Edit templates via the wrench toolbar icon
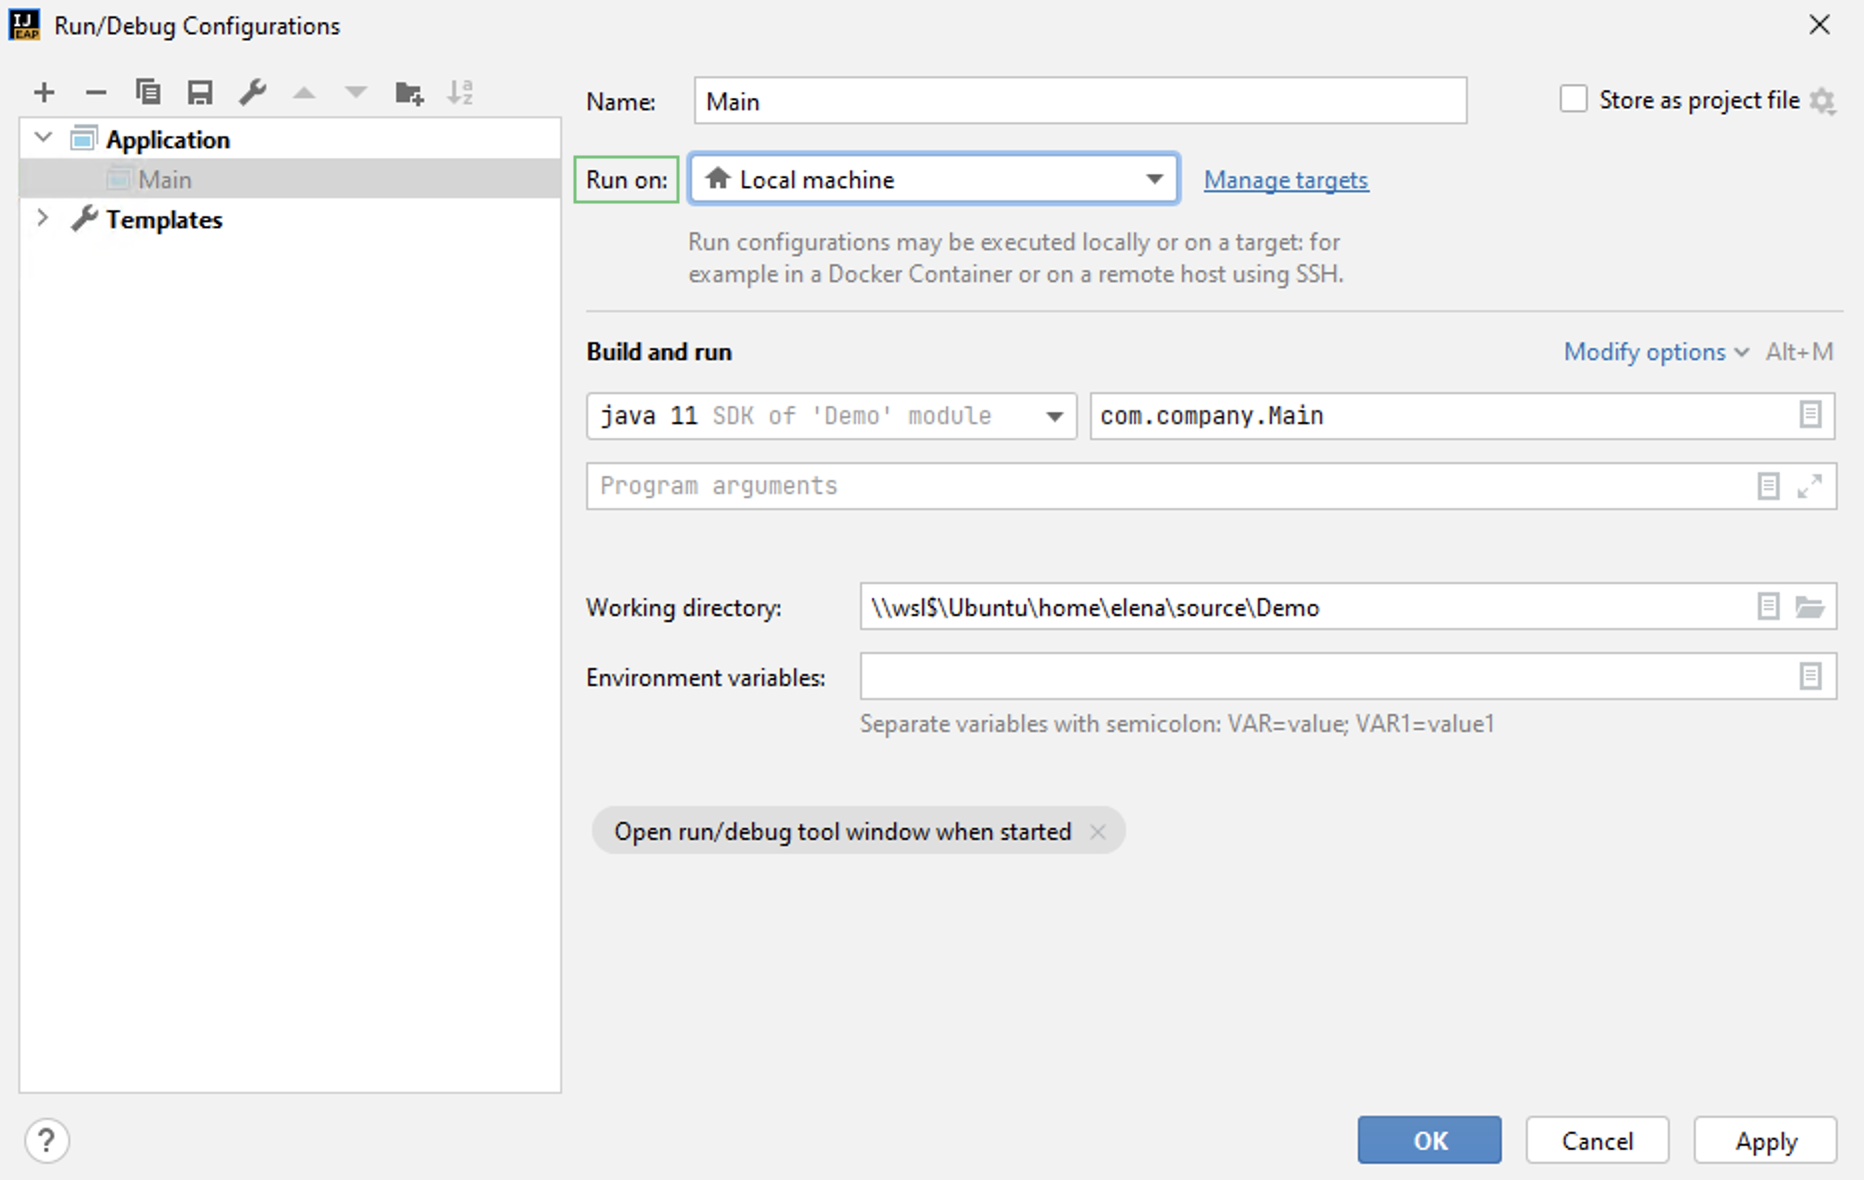The image size is (1864, 1180). click(x=252, y=93)
